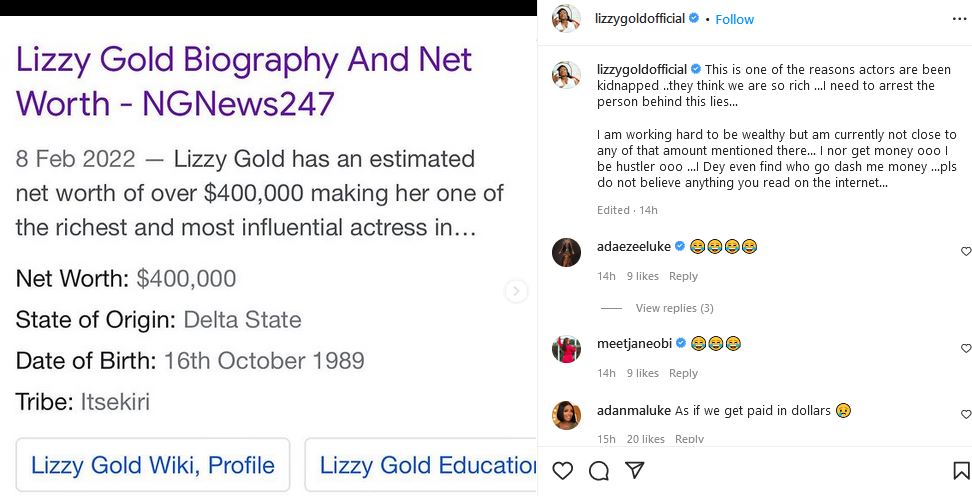This screenshot has width=972, height=496.
Task: Open lizzygoldofficial profile picture in header
Action: click(x=566, y=18)
